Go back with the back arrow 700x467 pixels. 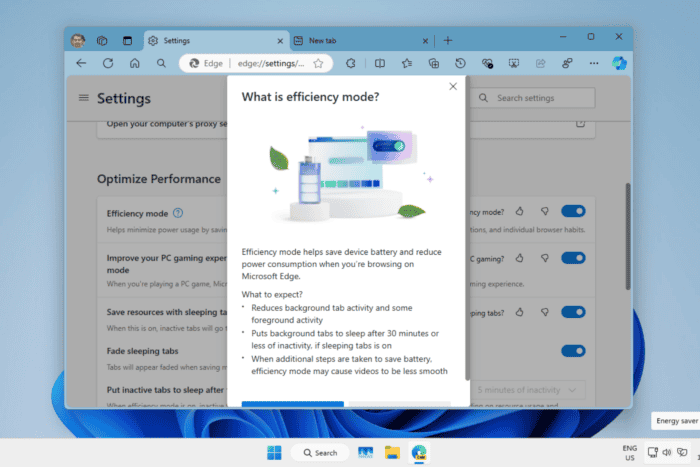pyautogui.click(x=81, y=63)
